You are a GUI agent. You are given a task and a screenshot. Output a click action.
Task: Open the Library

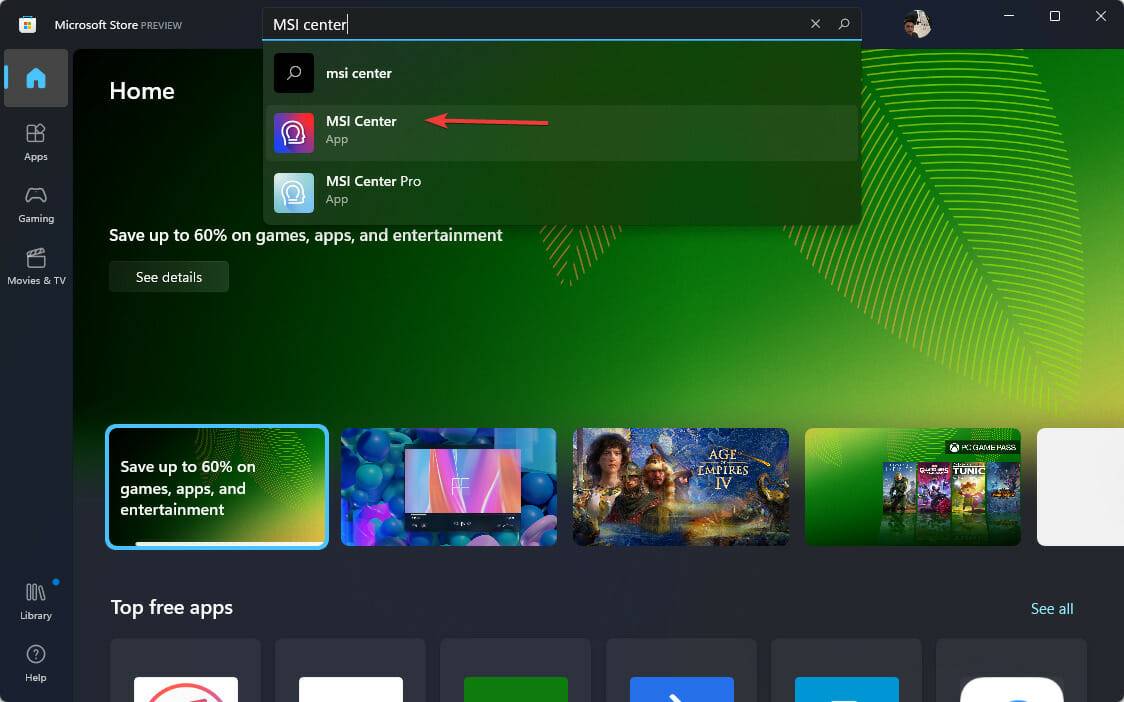click(x=36, y=601)
